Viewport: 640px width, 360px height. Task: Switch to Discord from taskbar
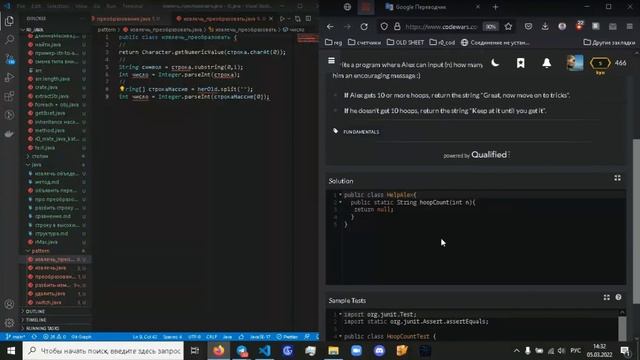379,351
